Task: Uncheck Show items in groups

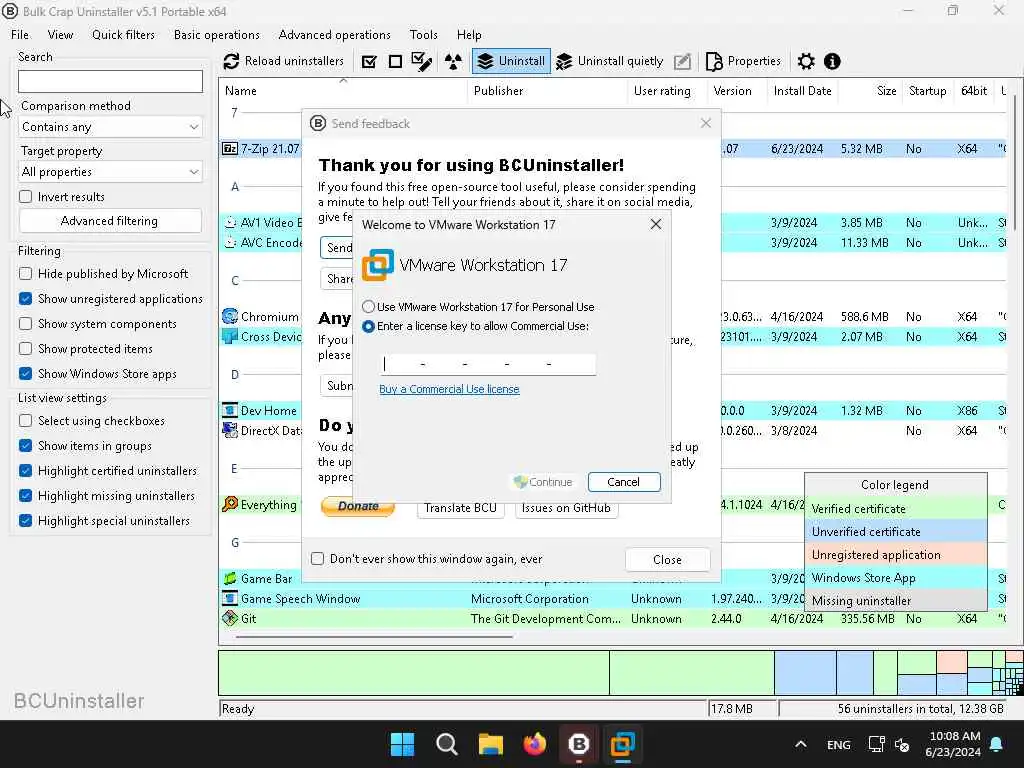Action: coord(25,445)
